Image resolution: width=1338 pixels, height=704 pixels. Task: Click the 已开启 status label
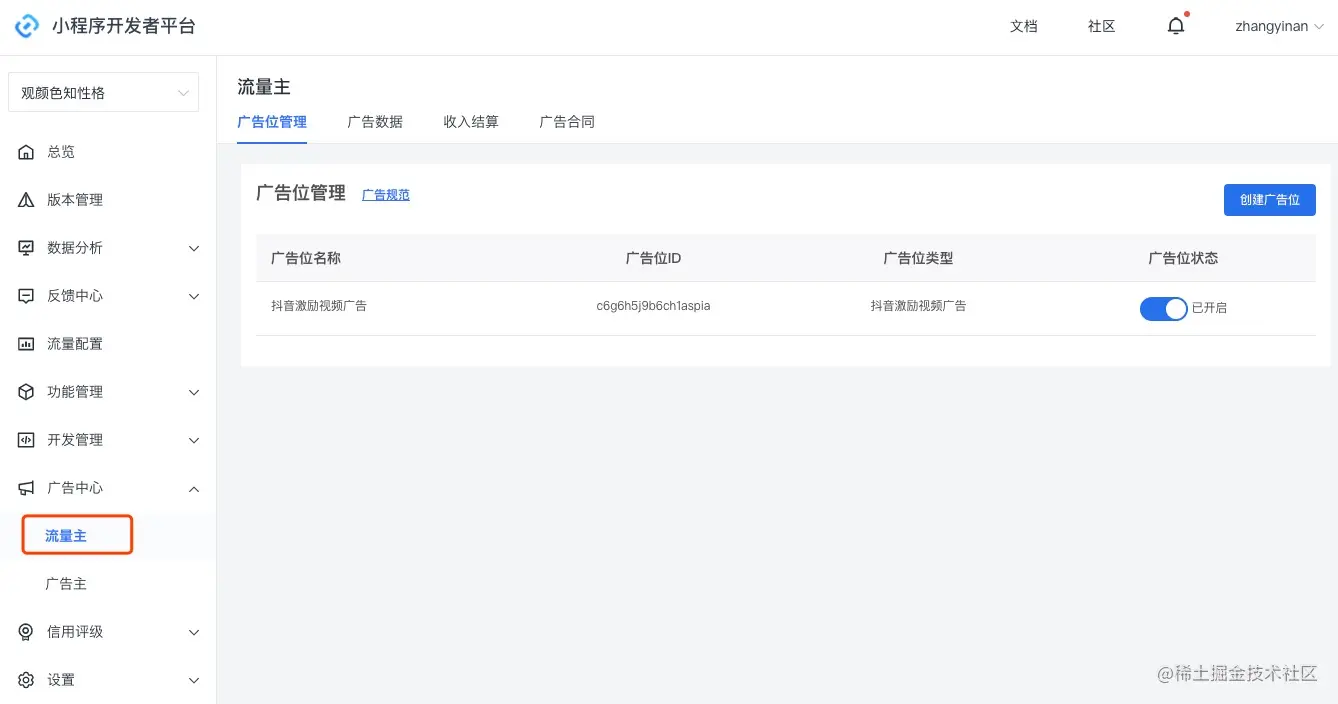click(1209, 308)
